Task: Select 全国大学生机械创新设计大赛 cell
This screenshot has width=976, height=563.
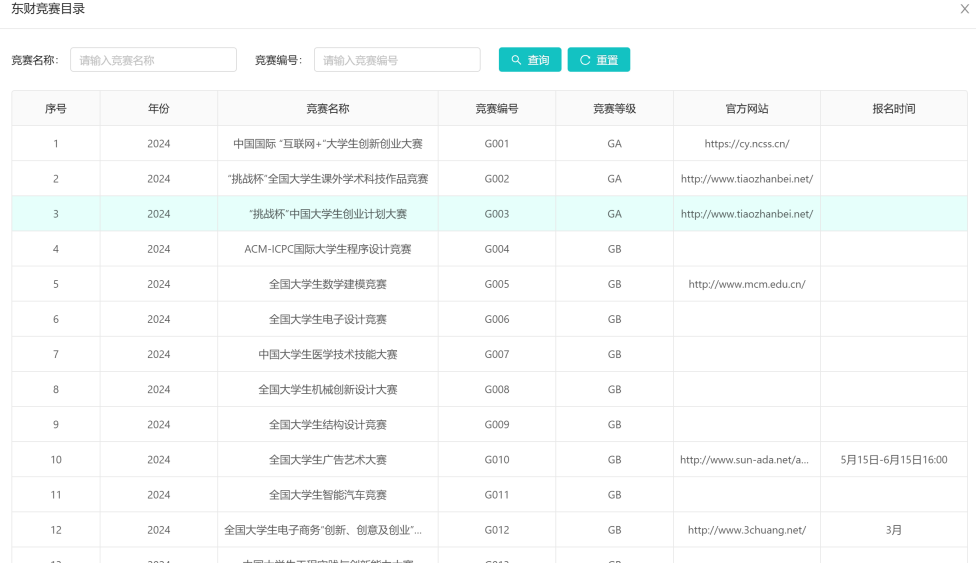Action: [328, 389]
